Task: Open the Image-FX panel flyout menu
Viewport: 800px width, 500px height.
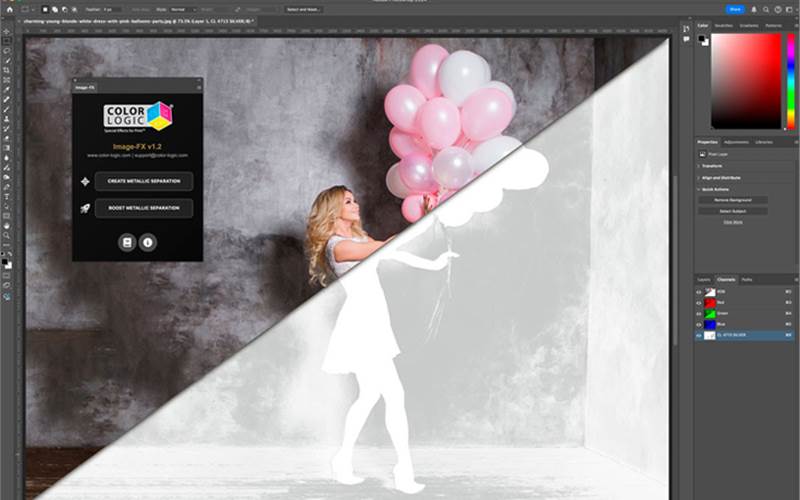Action: 198,87
